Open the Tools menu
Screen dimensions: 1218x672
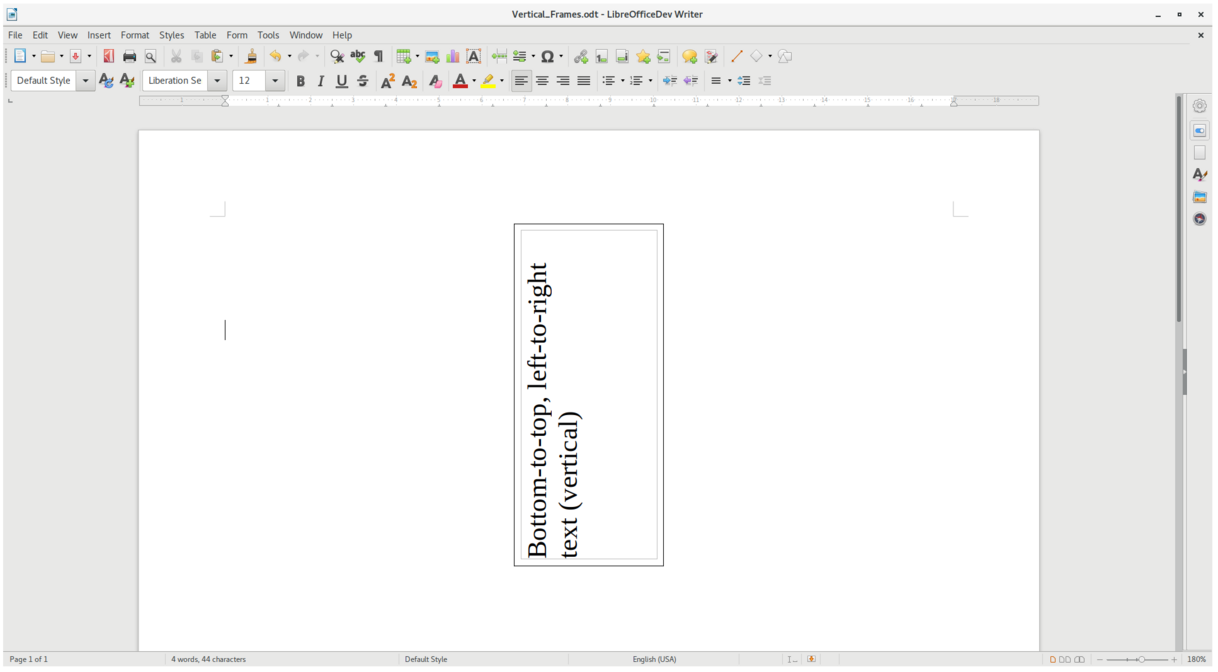(x=268, y=34)
